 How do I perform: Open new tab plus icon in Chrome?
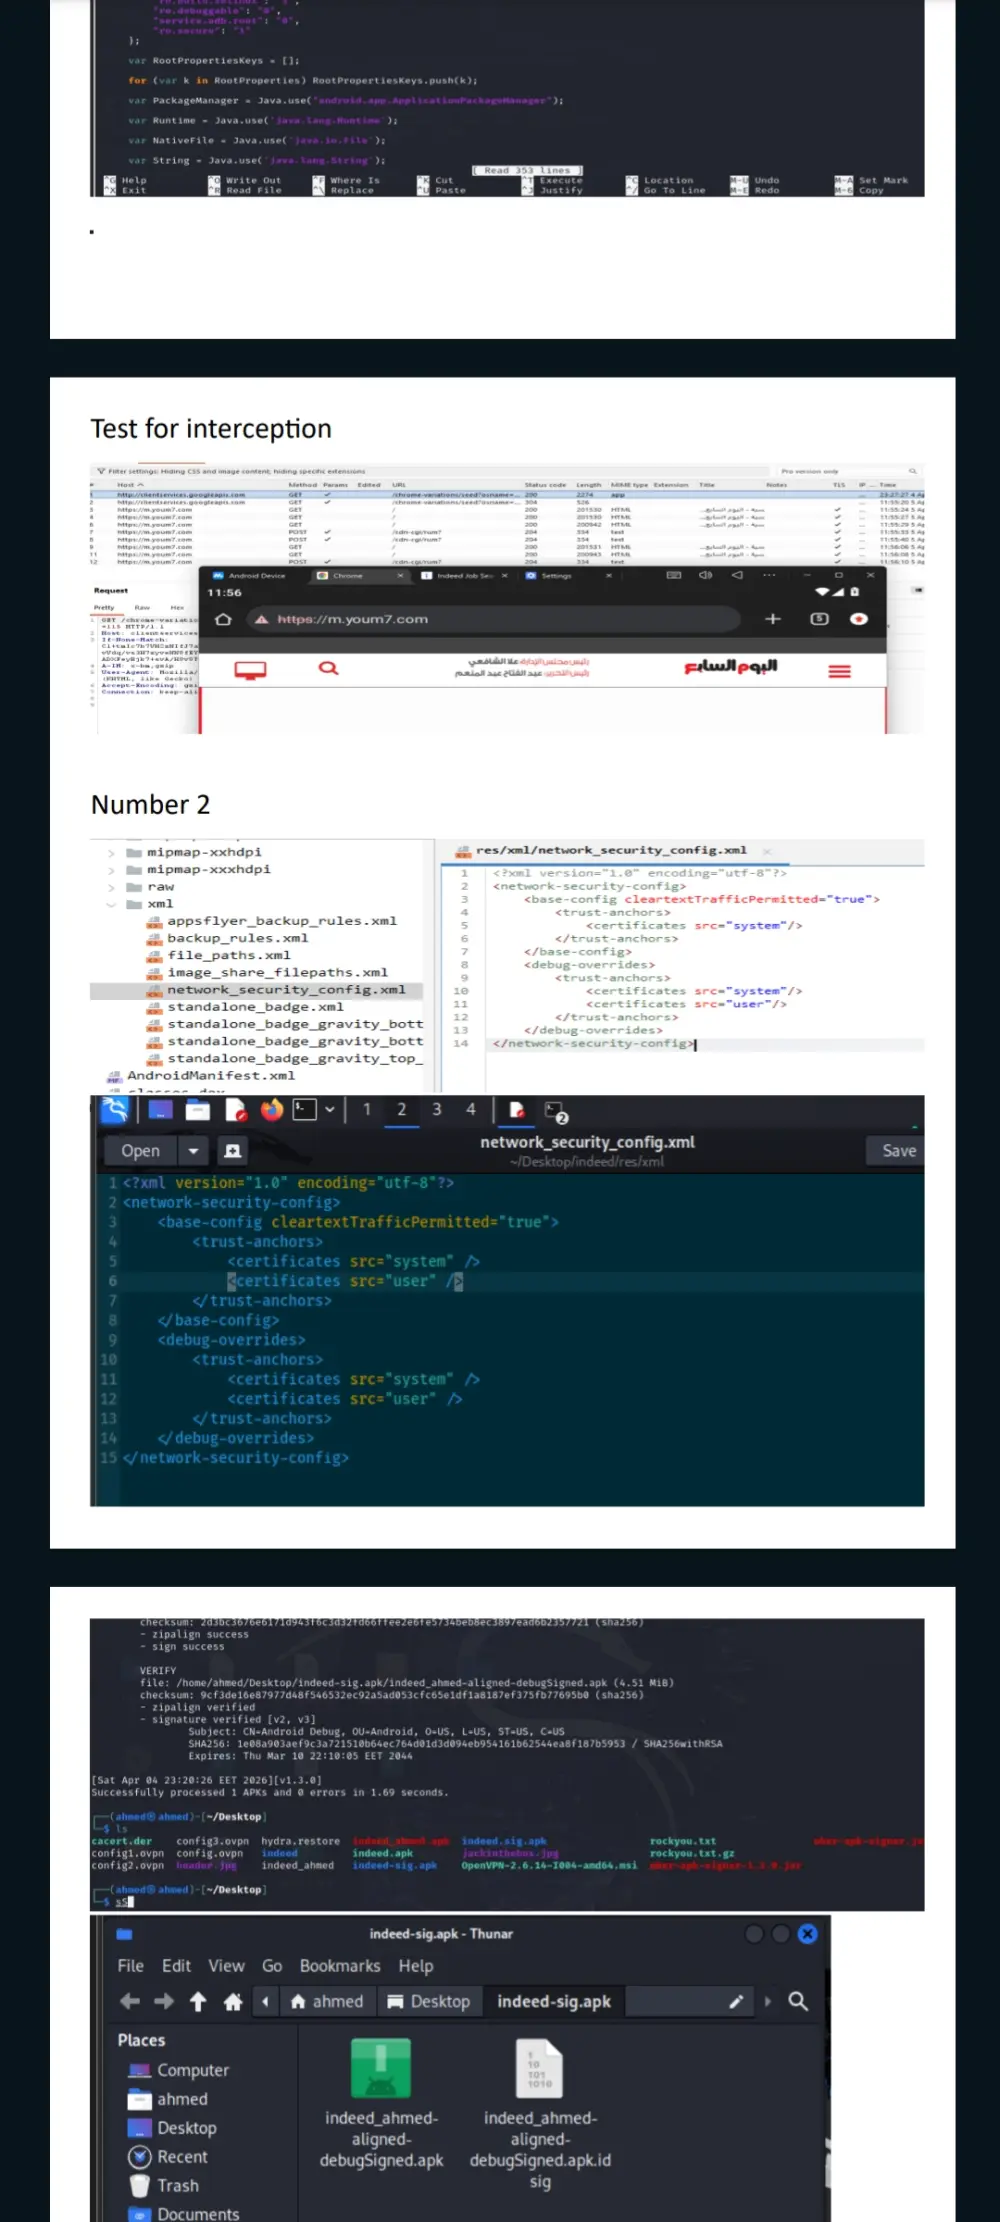[x=773, y=619]
